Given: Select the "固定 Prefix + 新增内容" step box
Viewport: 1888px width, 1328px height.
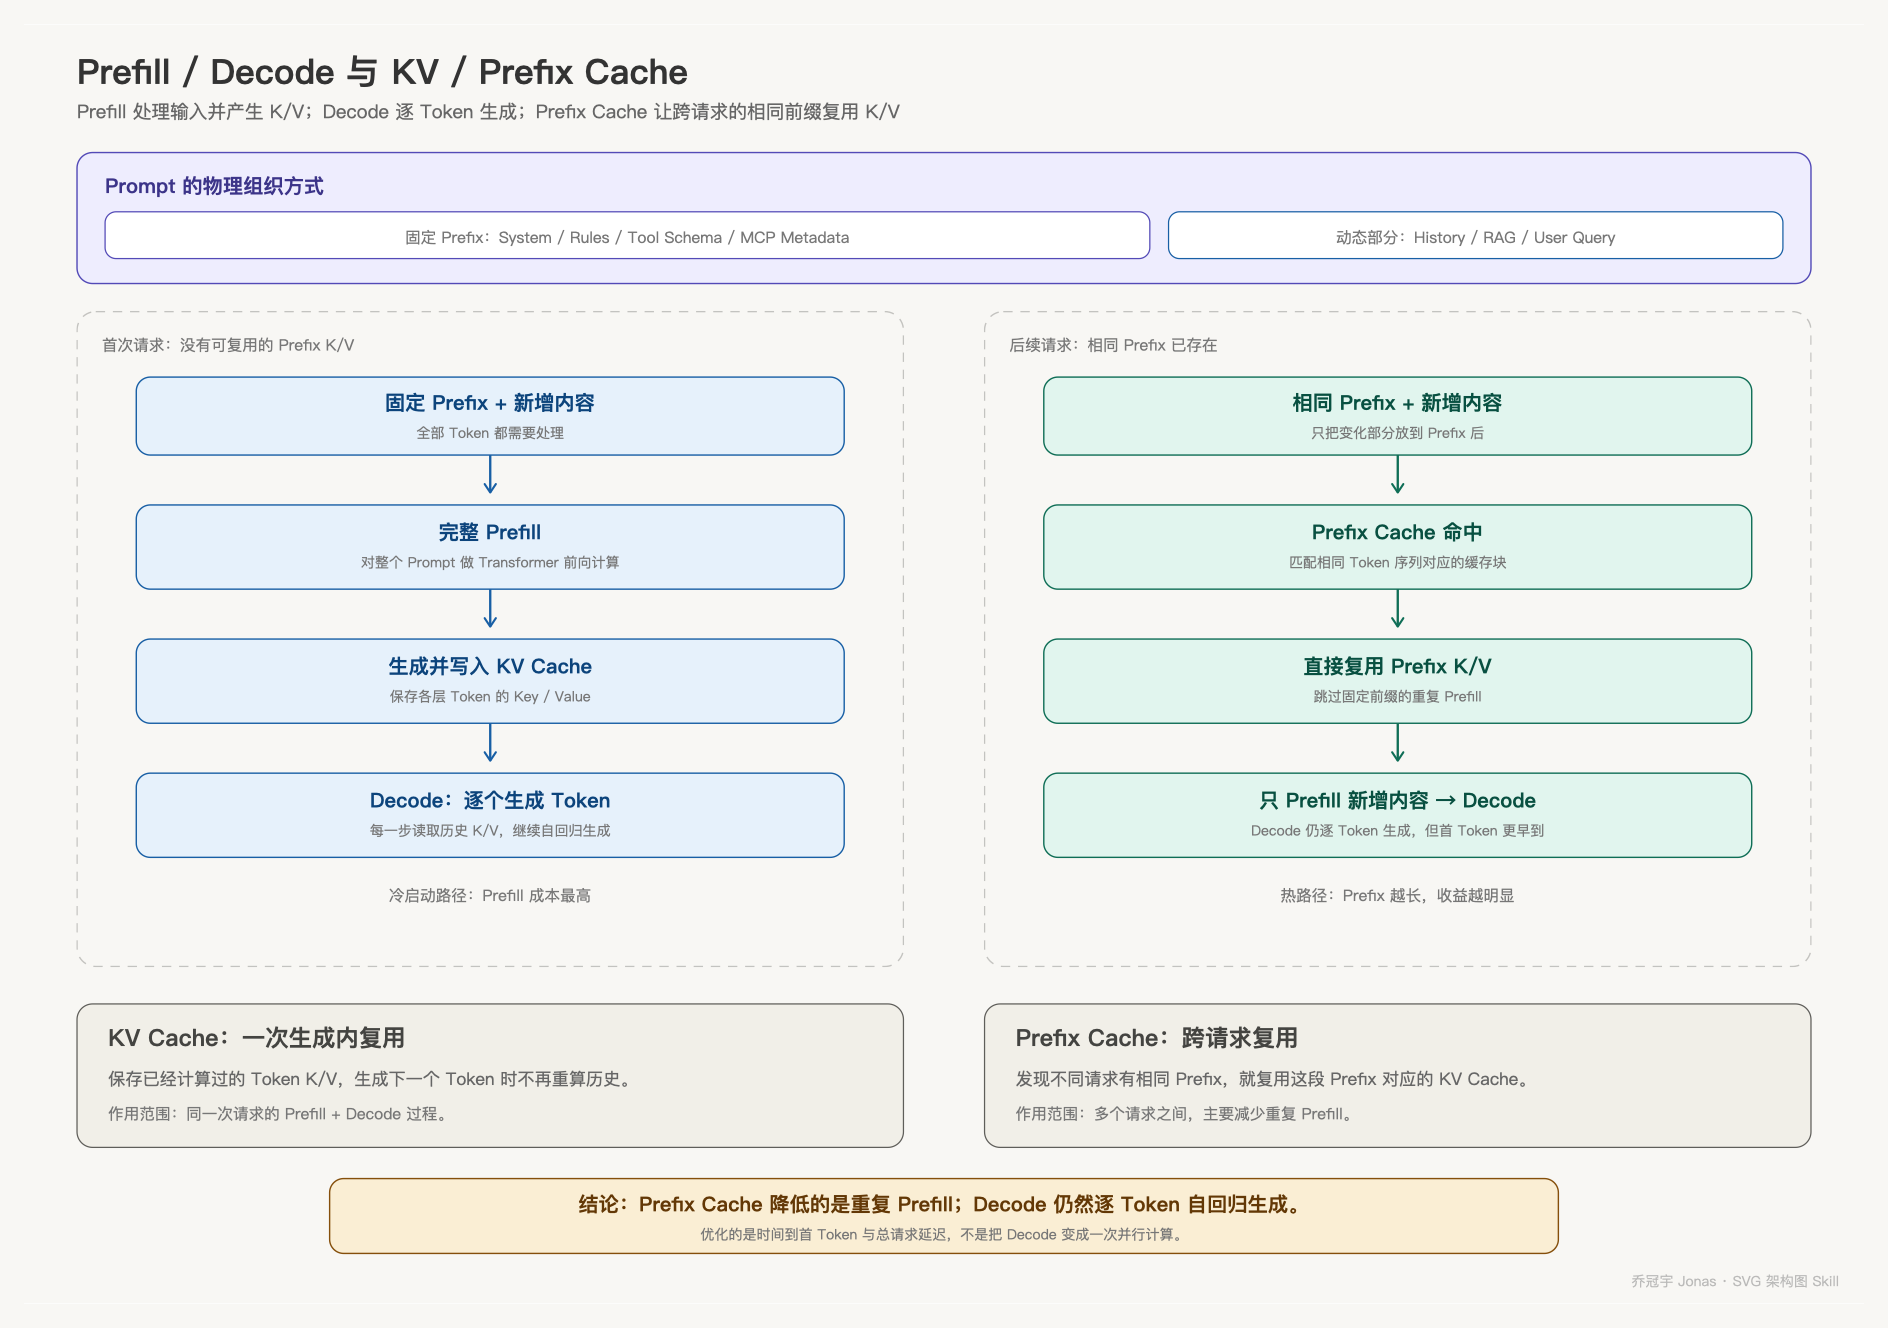Looking at the screenshot, I should [x=490, y=416].
